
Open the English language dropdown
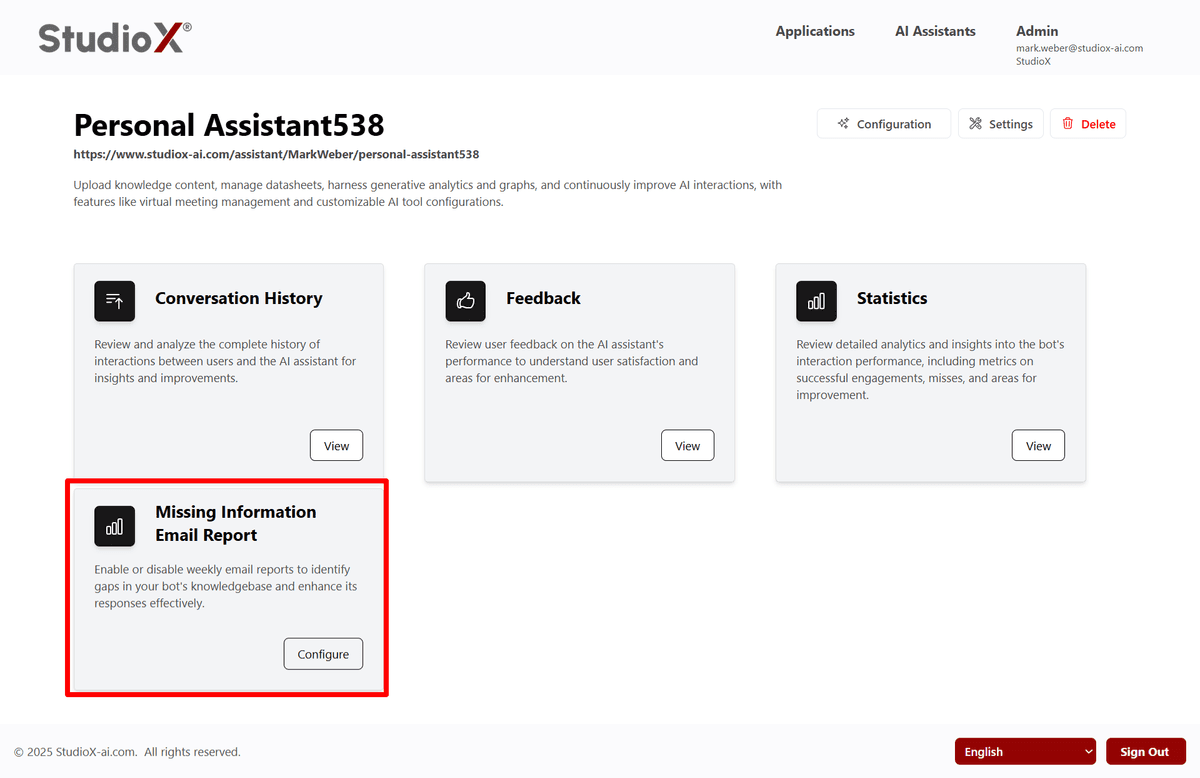[x=1025, y=752]
